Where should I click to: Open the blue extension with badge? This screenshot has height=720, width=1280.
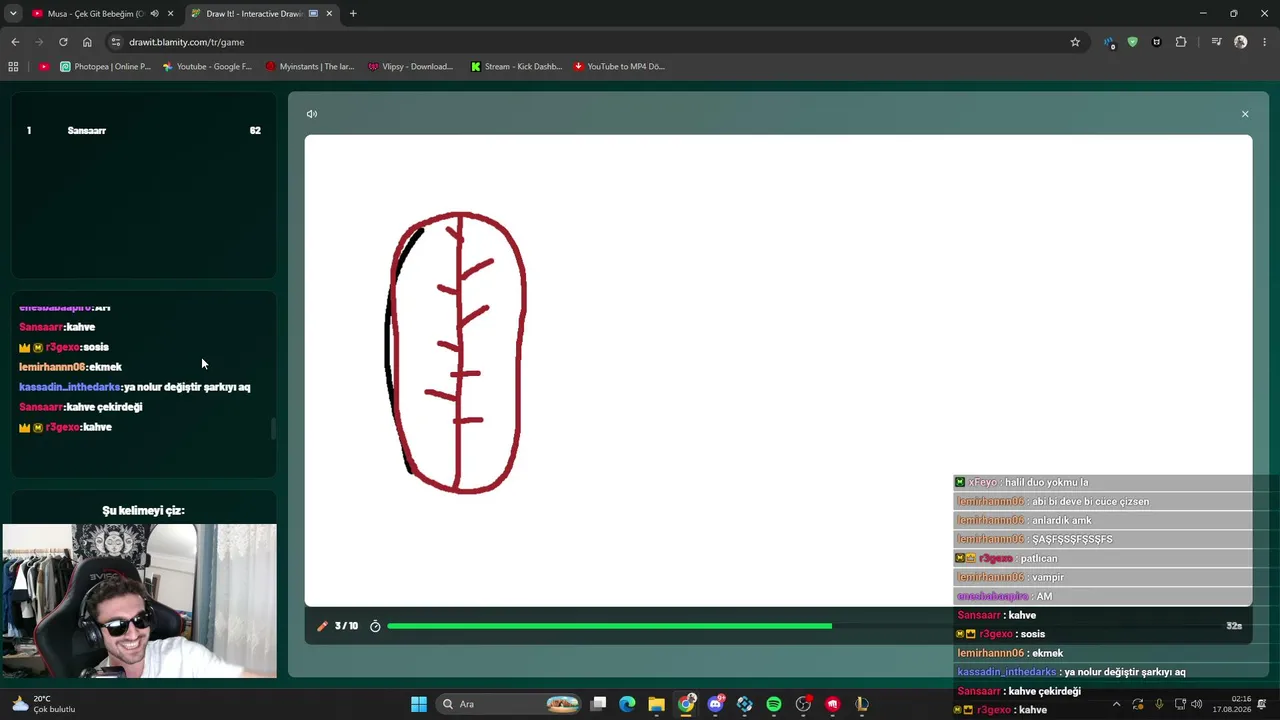[1109, 42]
